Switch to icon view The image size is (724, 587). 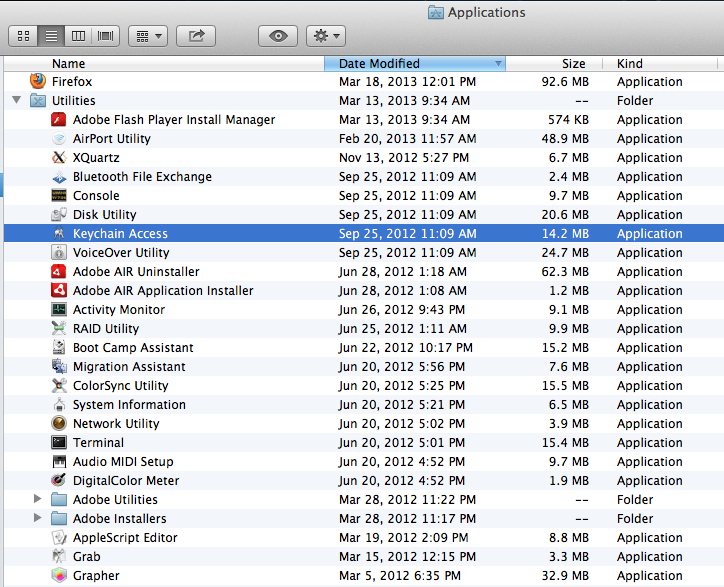[x=23, y=36]
